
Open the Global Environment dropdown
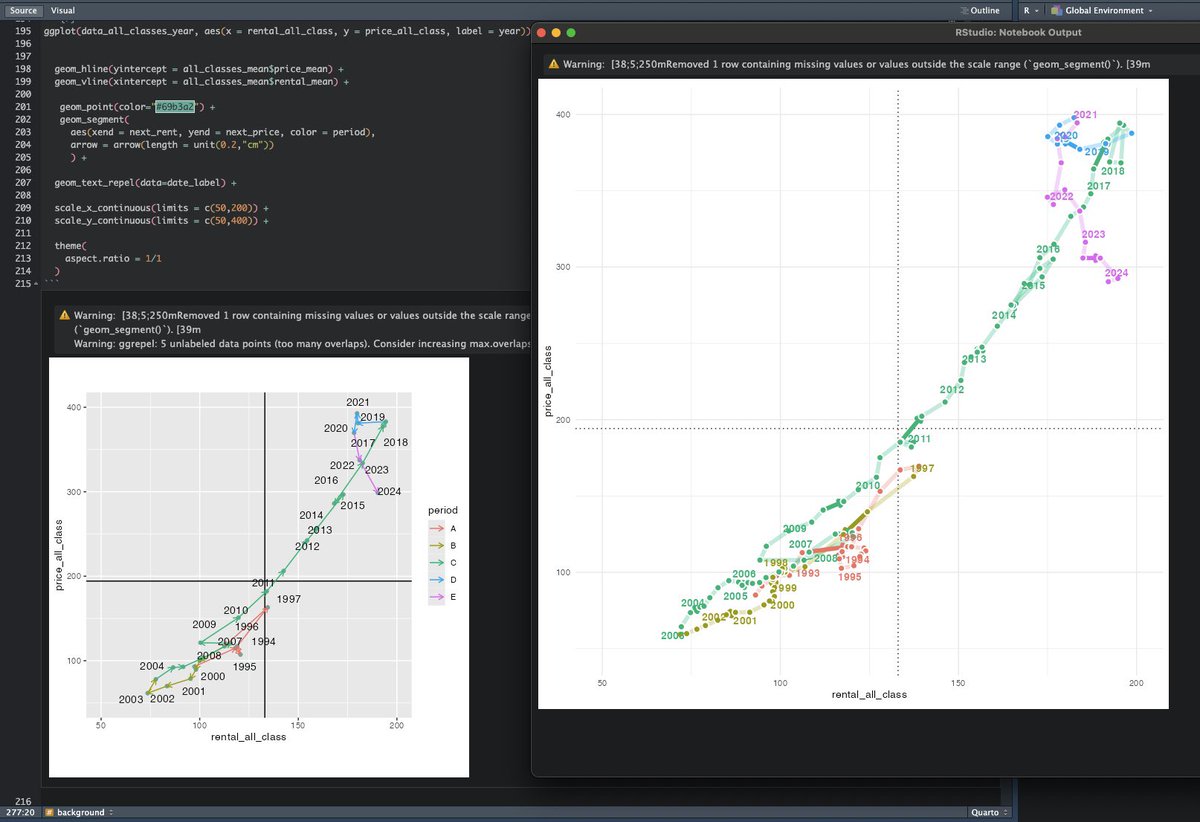click(x=1108, y=10)
